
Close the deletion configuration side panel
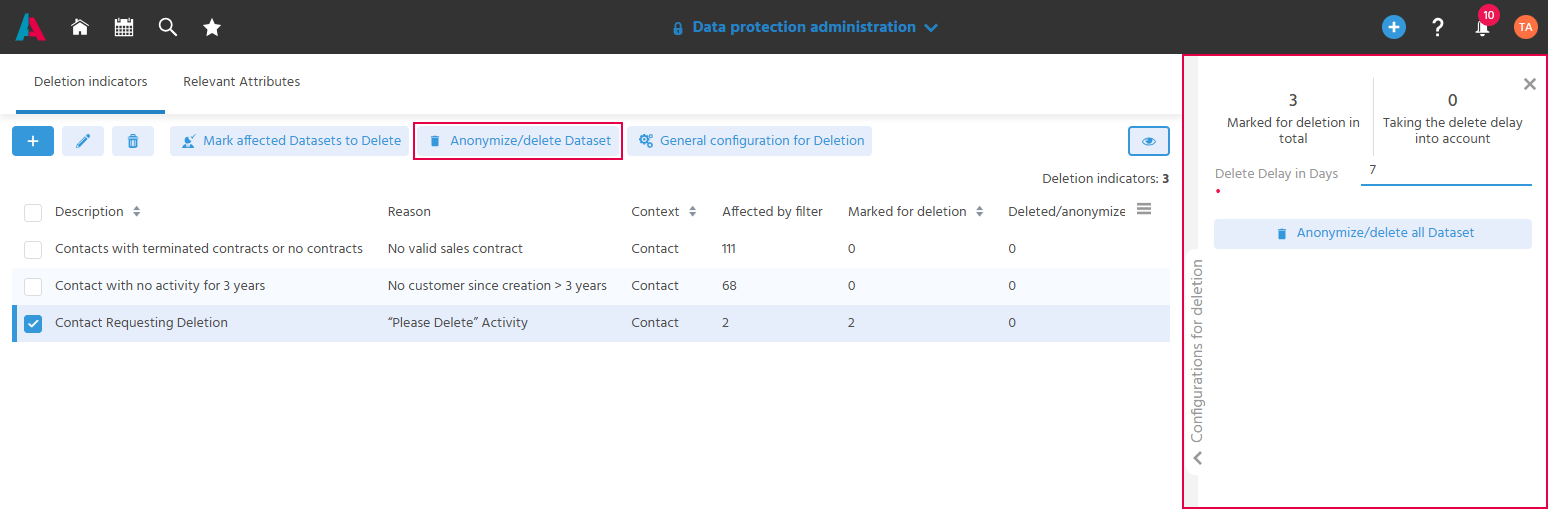pos(1529,84)
